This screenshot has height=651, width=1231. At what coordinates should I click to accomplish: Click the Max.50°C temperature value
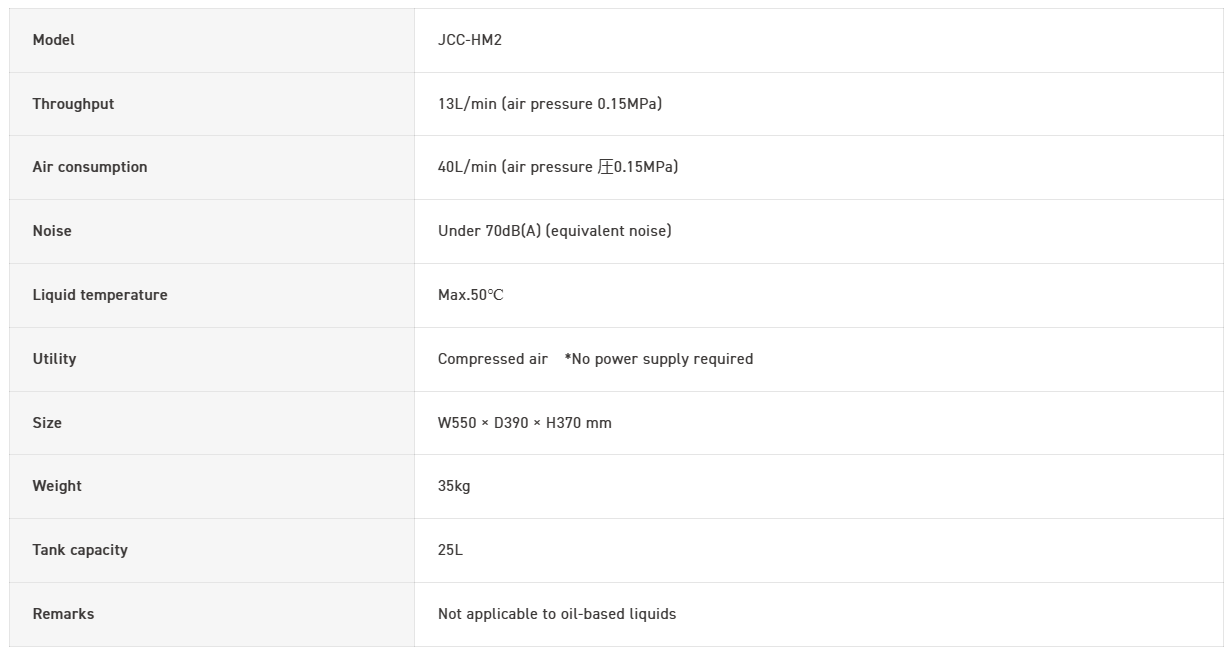pos(470,295)
